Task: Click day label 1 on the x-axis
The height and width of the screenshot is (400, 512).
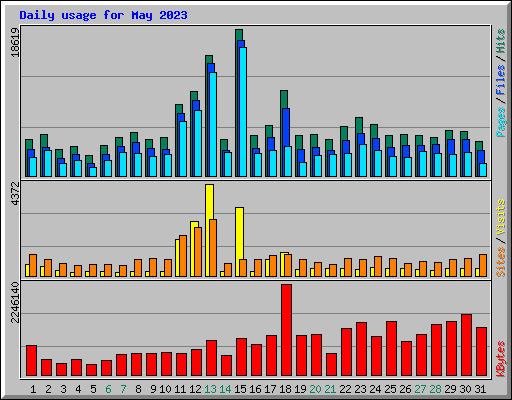Action: click(33, 389)
